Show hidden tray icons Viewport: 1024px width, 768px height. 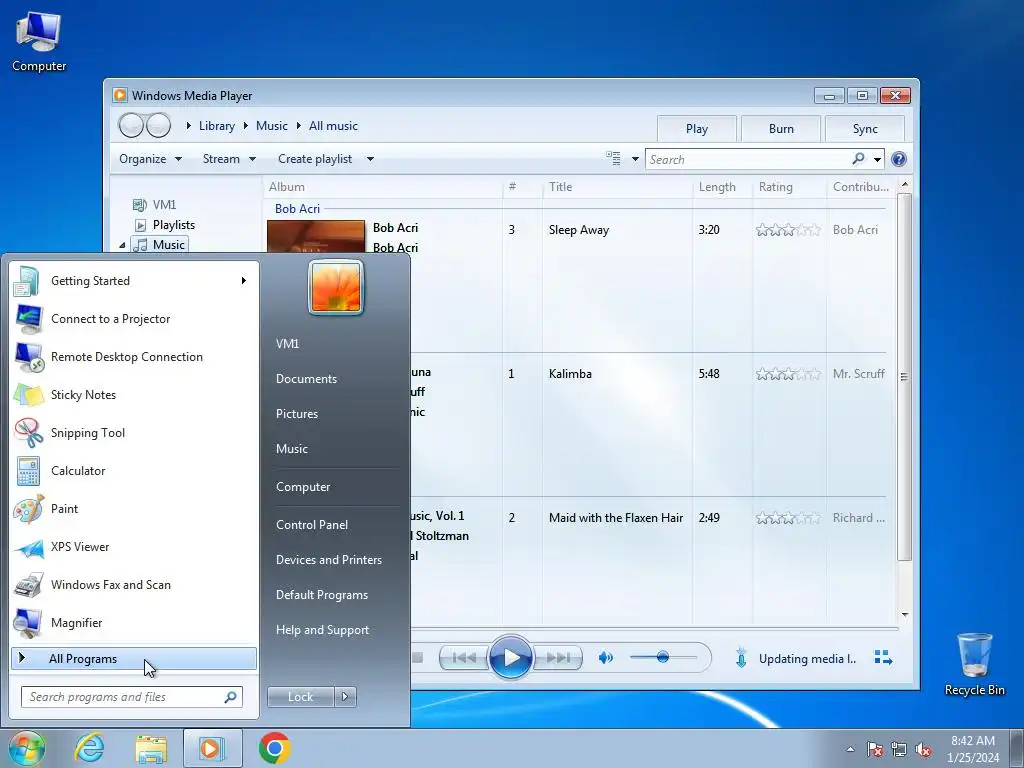click(850, 749)
